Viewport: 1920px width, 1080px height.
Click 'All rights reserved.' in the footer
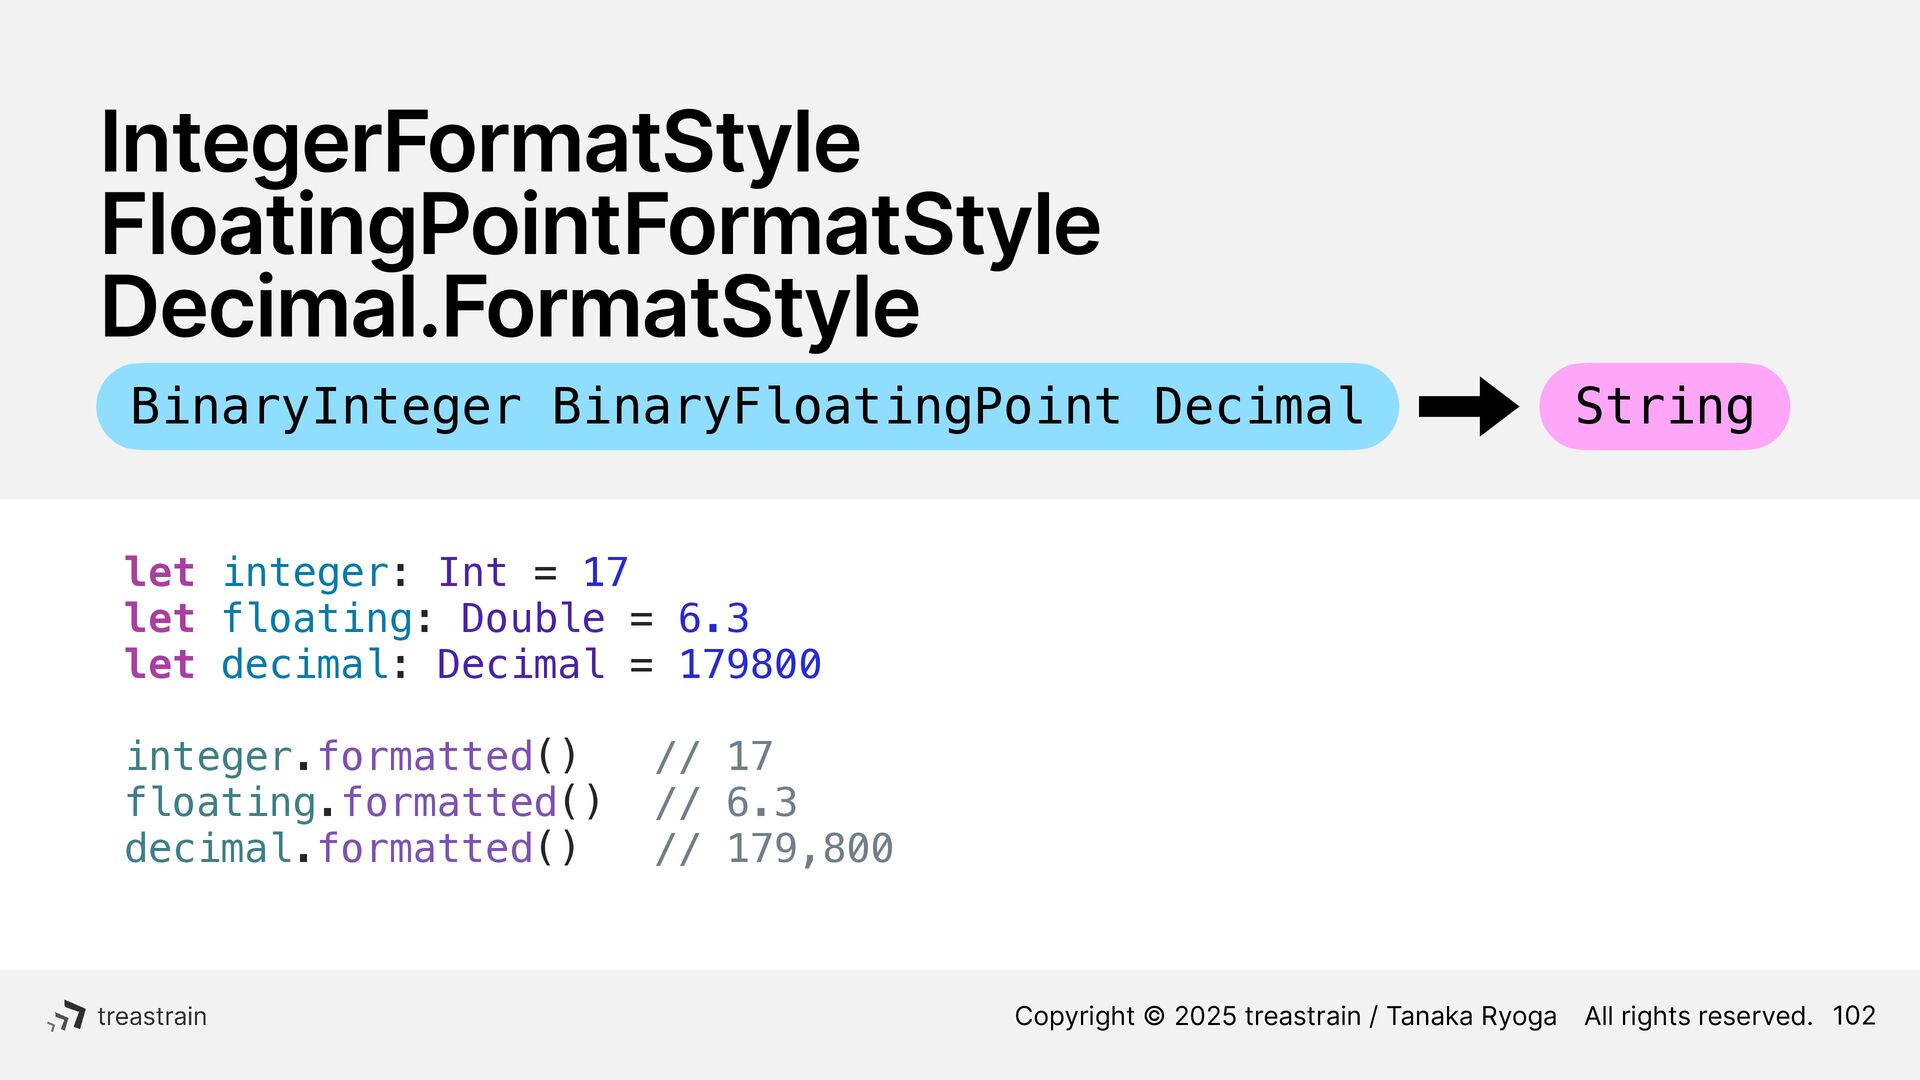pos(1698,1016)
